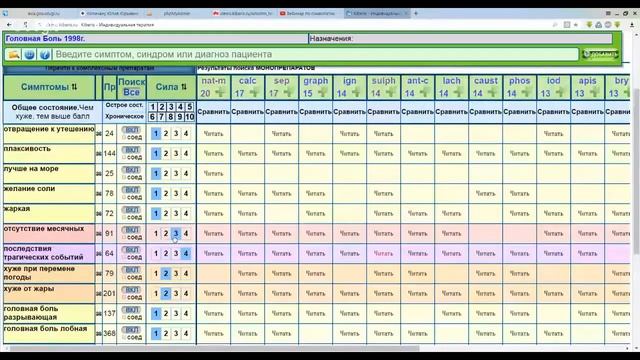Add remedy ant-c with its green plus
640x360 pixels.
(x=424, y=93)
